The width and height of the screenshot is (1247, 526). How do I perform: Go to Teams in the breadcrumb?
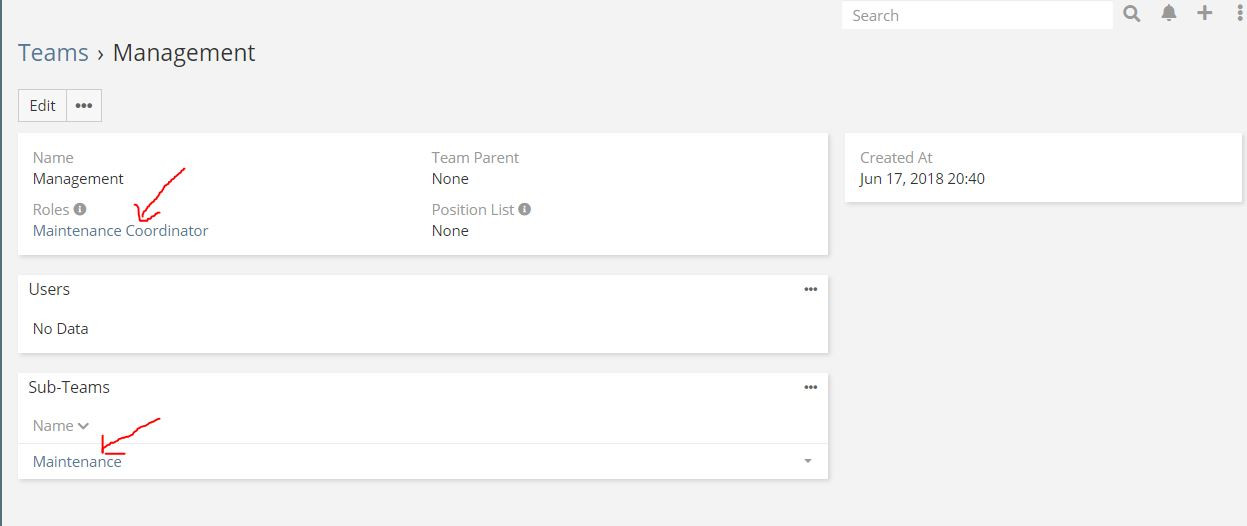(53, 53)
